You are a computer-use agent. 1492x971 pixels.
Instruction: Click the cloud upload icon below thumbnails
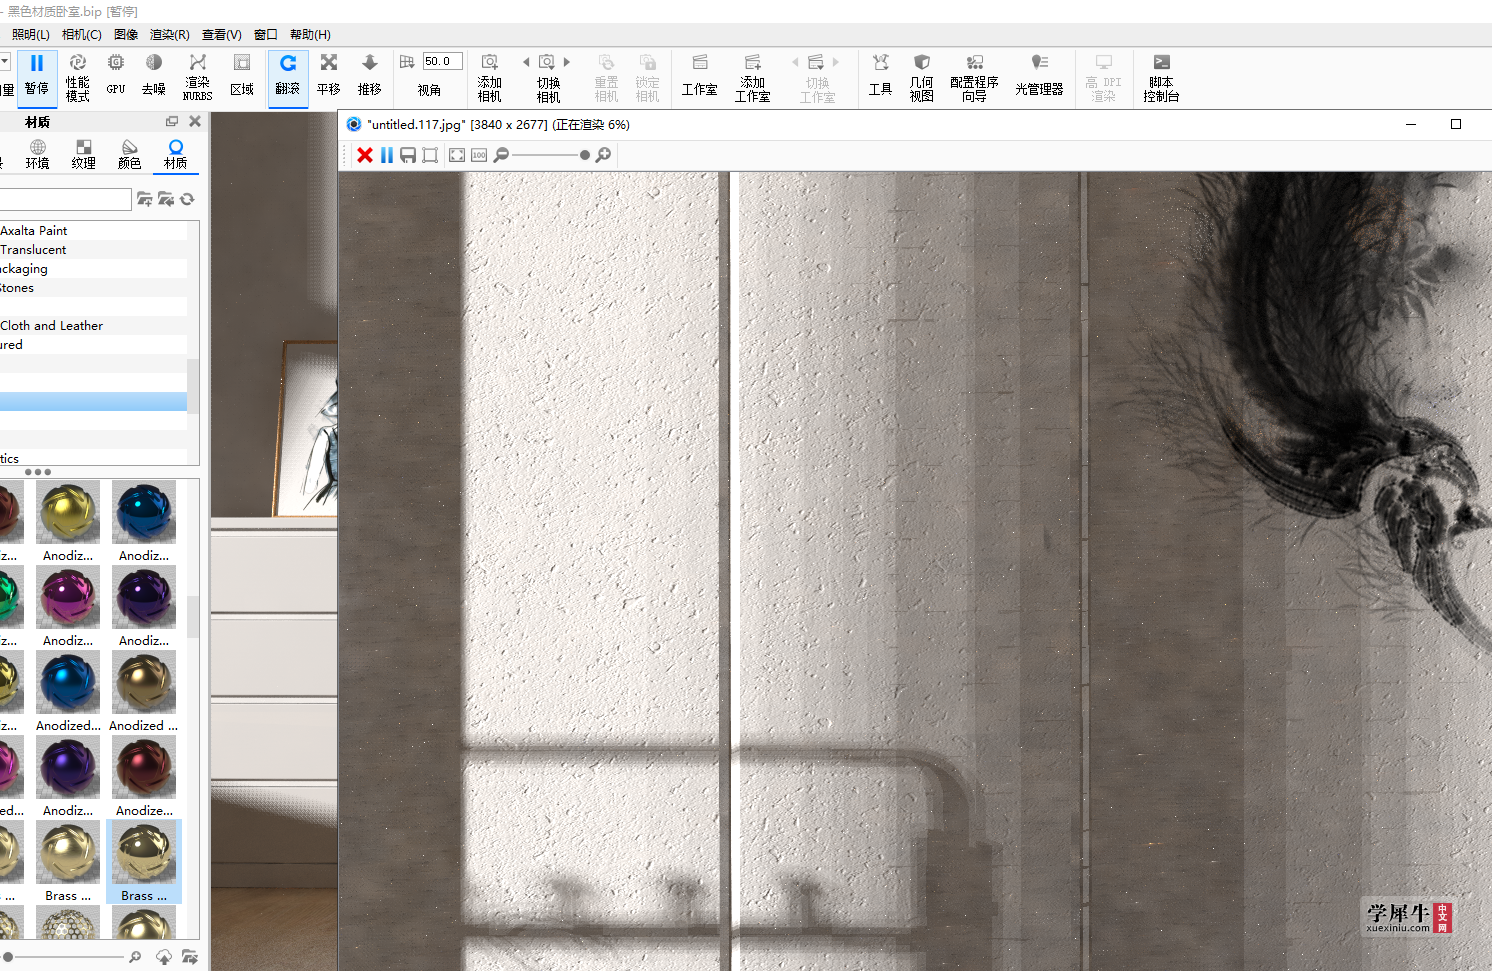point(164,957)
